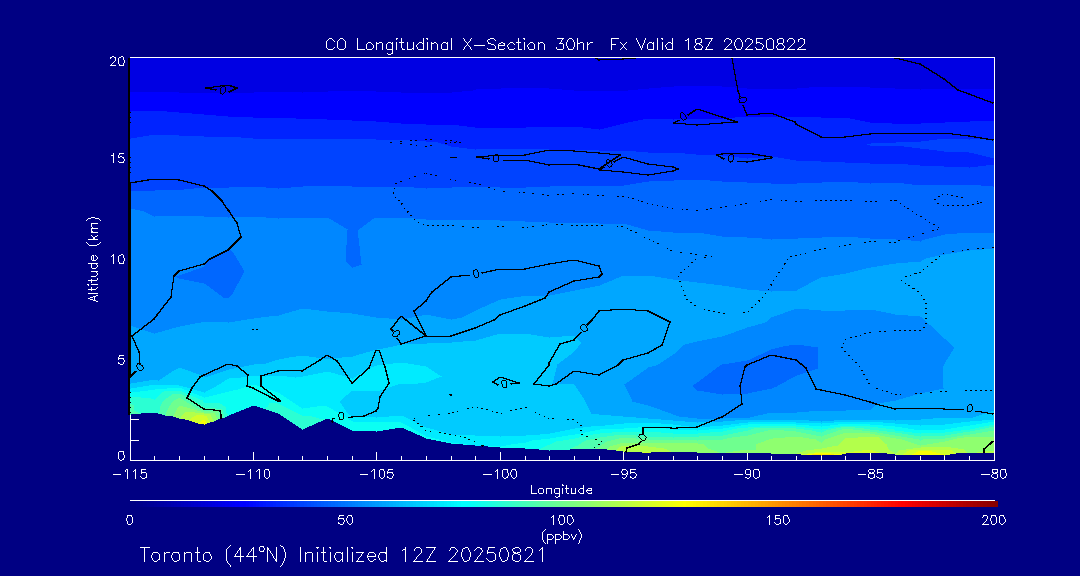Click the longitude tick label "-105"
Screen dimensions: 1080x576
(376, 475)
